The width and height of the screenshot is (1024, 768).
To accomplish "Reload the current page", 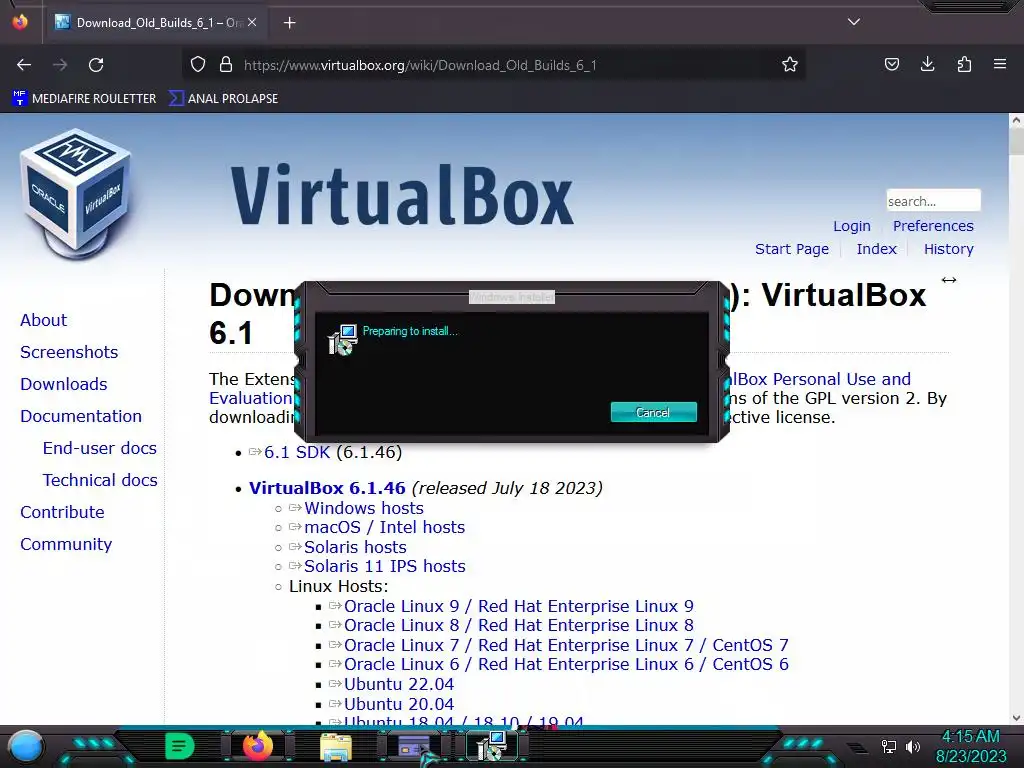I will 96,65.
